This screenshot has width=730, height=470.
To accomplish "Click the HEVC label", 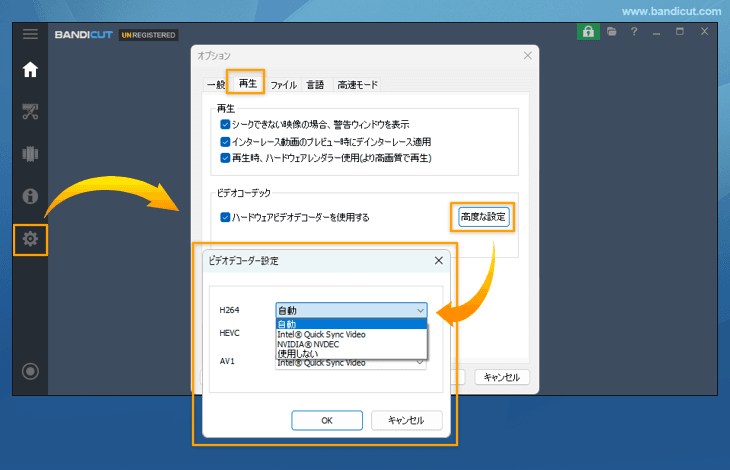I will [229, 333].
